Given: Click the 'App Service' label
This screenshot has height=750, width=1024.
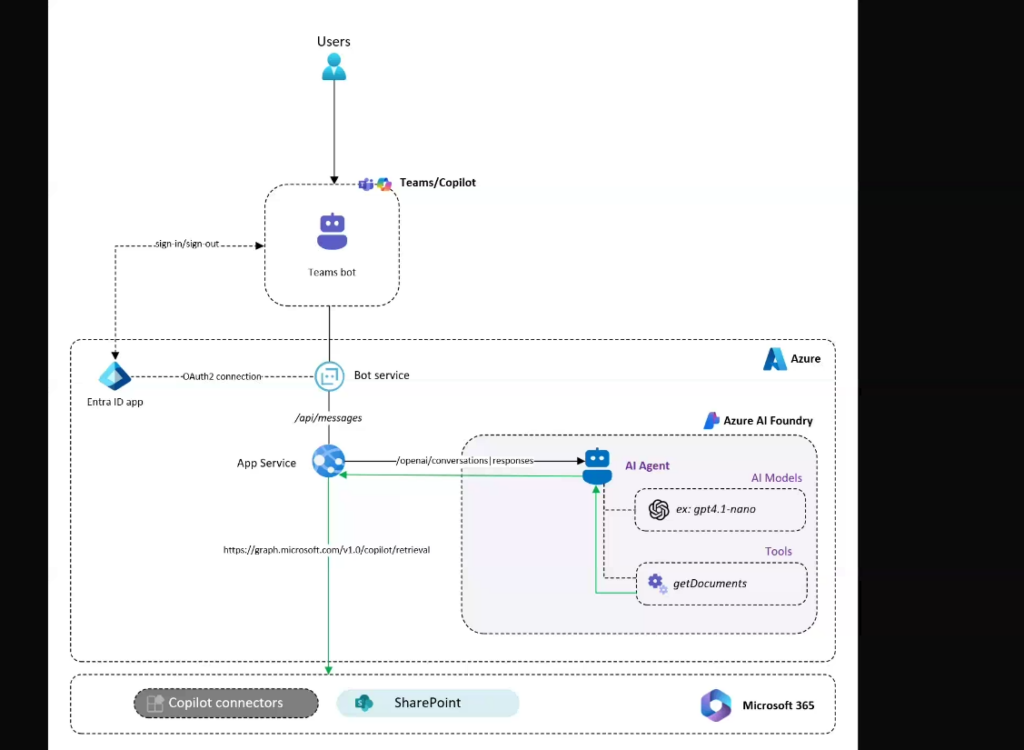Looking at the screenshot, I should (266, 463).
